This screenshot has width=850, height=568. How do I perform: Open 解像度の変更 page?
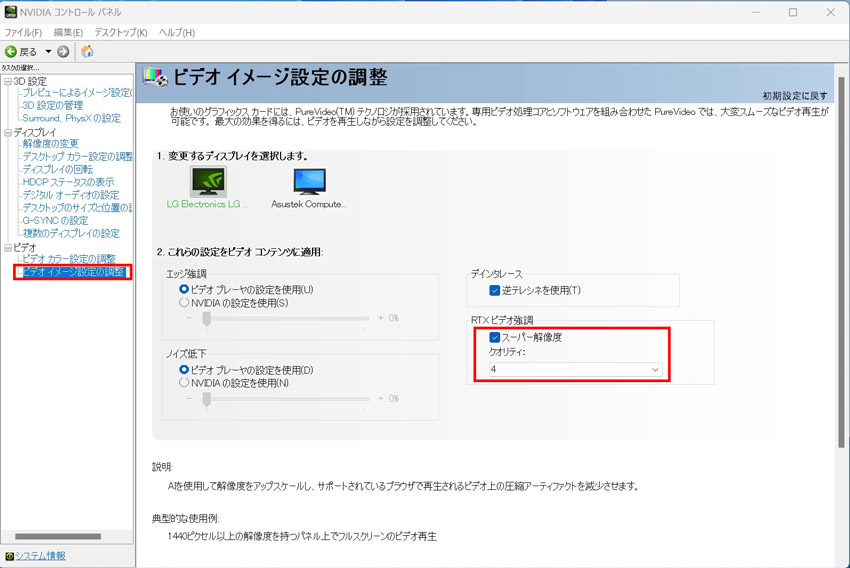(50, 144)
